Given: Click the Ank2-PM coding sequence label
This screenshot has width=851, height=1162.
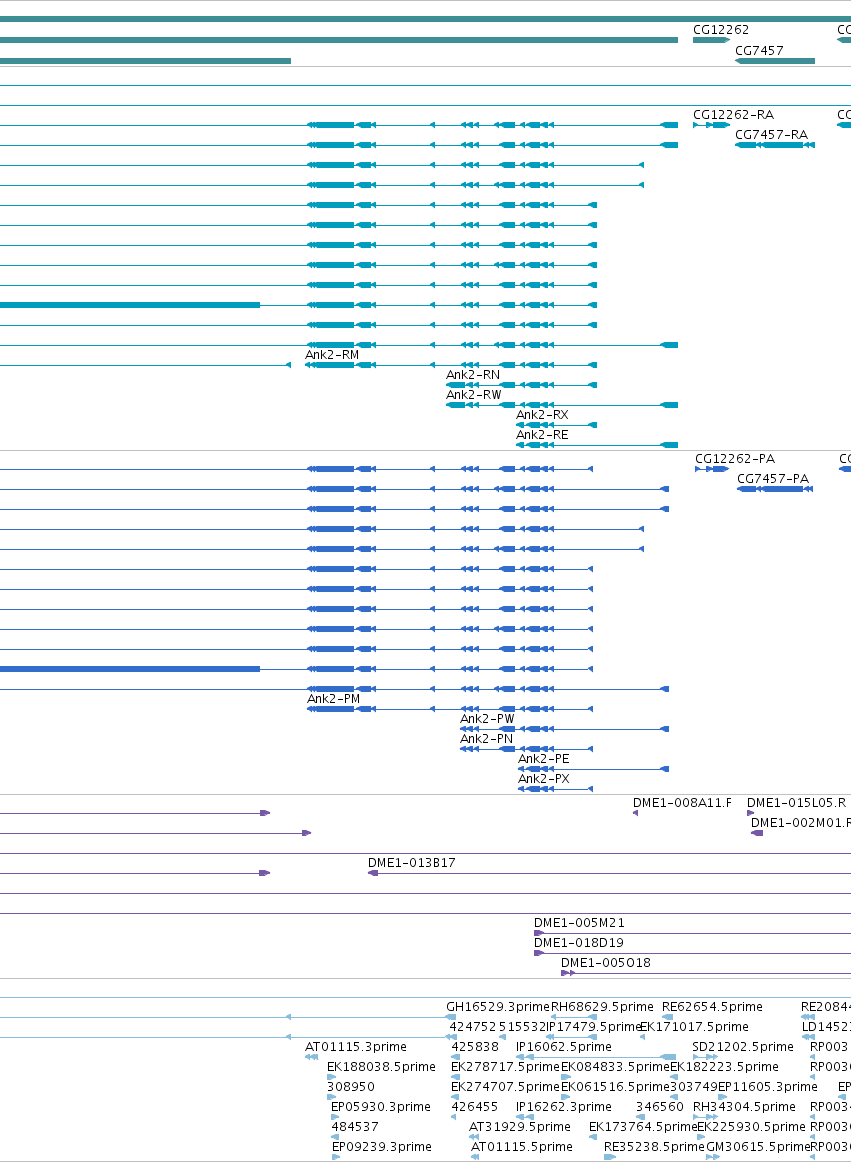Looking at the screenshot, I should 334,698.
